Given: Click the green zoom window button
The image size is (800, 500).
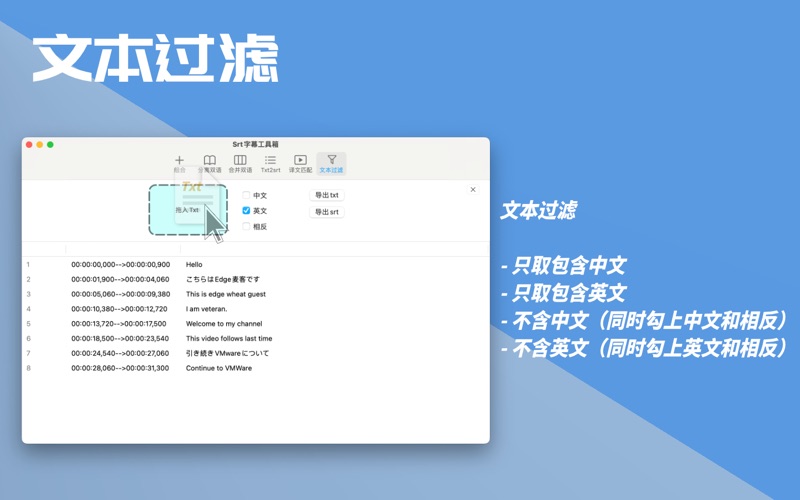Looking at the screenshot, I should tap(50, 144).
